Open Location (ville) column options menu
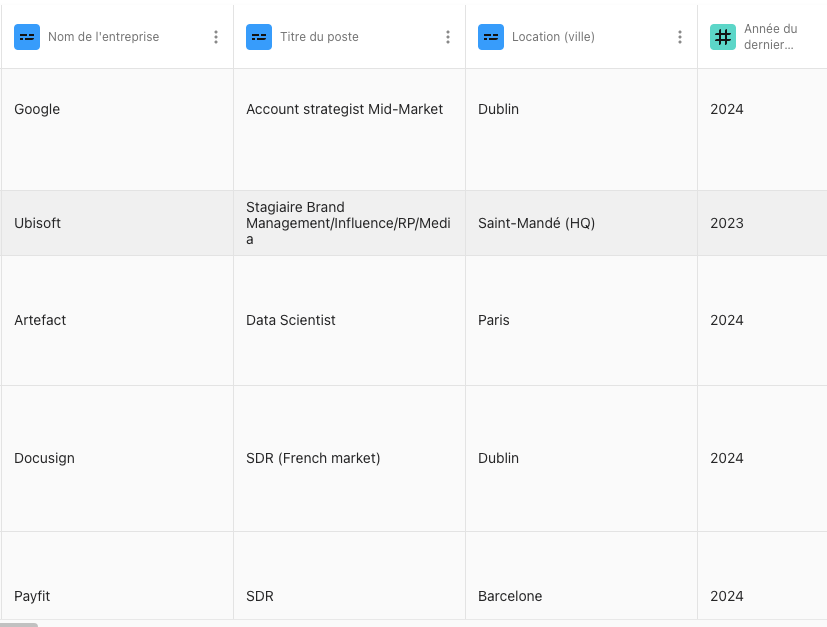This screenshot has height=627, width=827. [680, 37]
